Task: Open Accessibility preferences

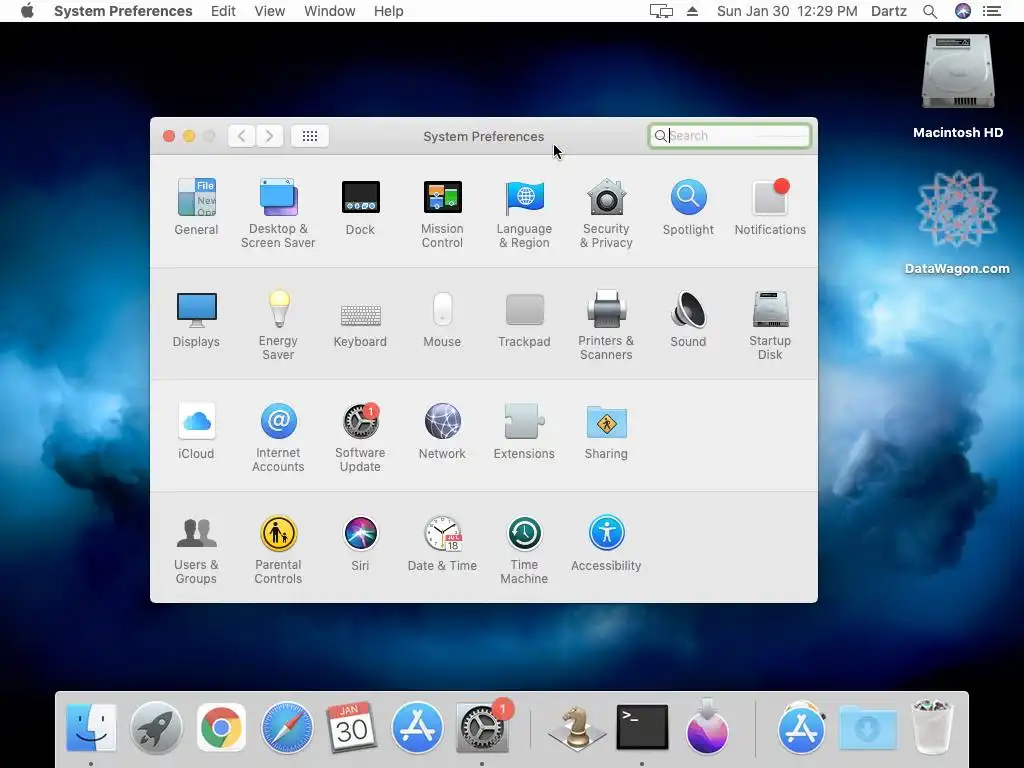Action: 606,543
